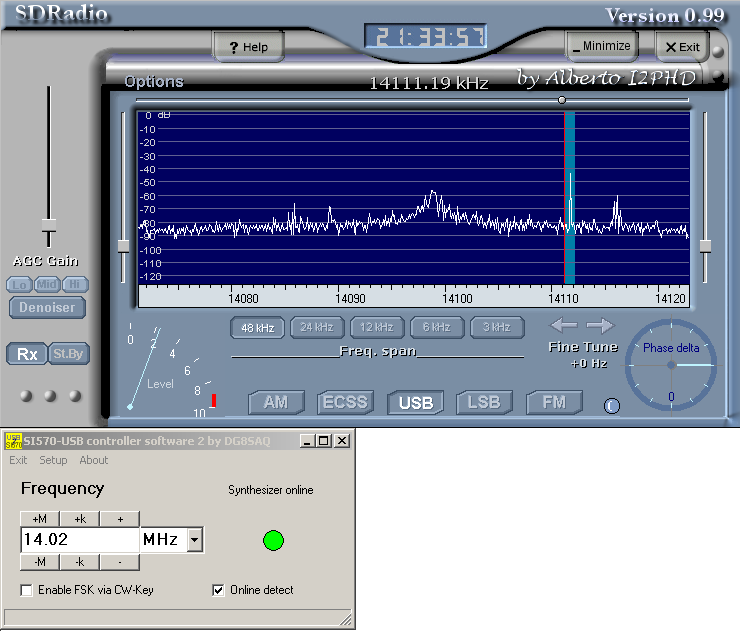Close the SI570 controller window
The width and height of the screenshot is (740, 631).
pos(342,441)
